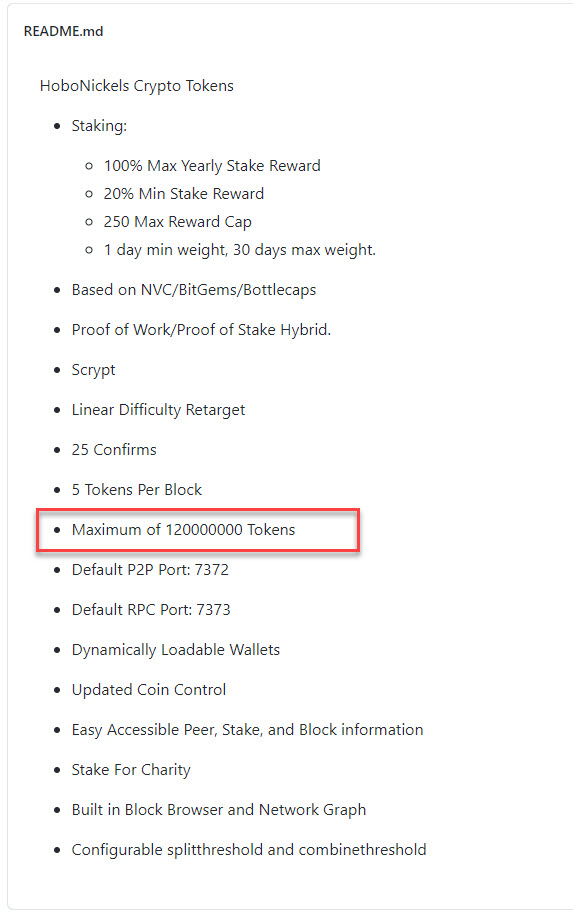Screen dimensions: 573x919
Task: Click the 20% Min Stake Reward line
Action: point(184,194)
